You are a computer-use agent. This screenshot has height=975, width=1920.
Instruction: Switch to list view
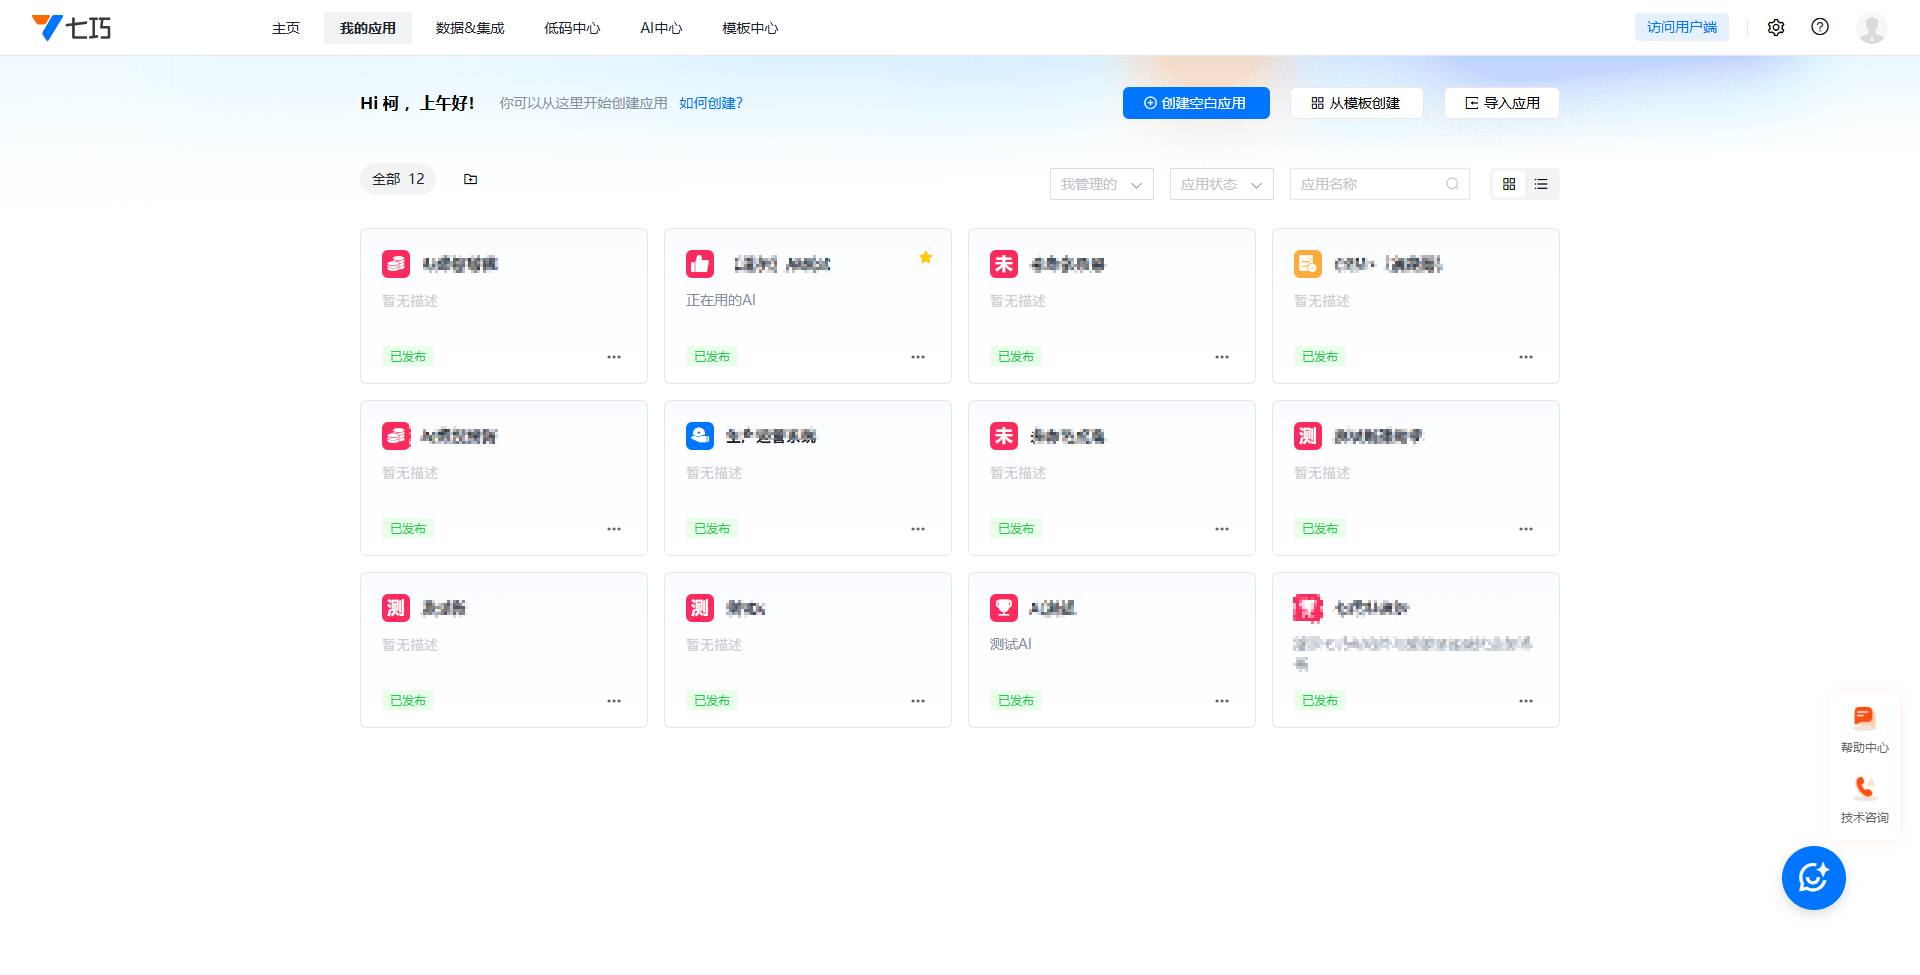[x=1541, y=184]
